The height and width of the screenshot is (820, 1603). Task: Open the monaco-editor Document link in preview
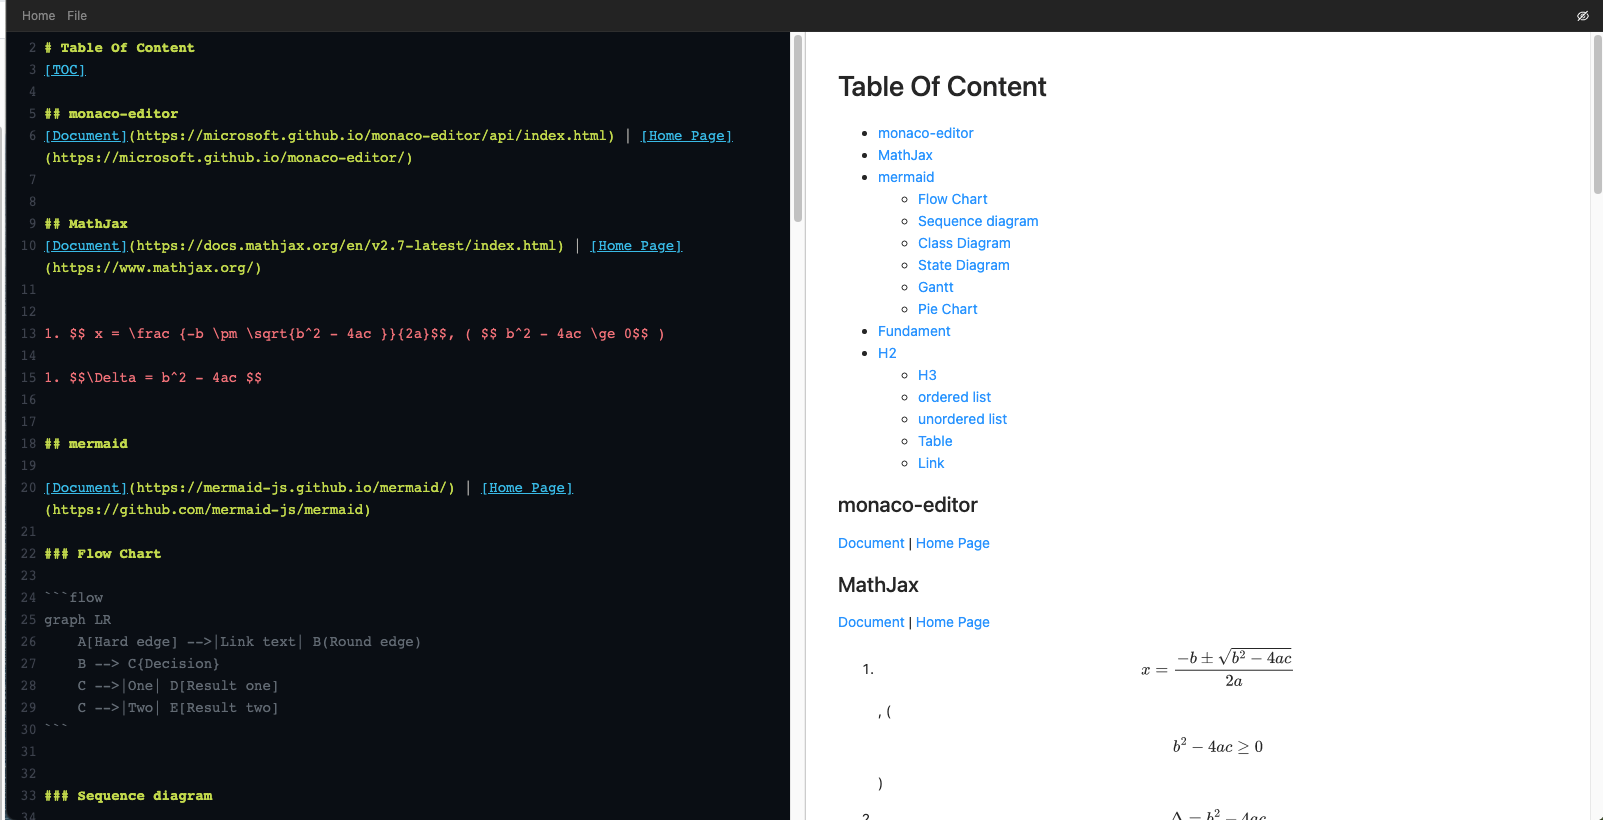point(870,543)
